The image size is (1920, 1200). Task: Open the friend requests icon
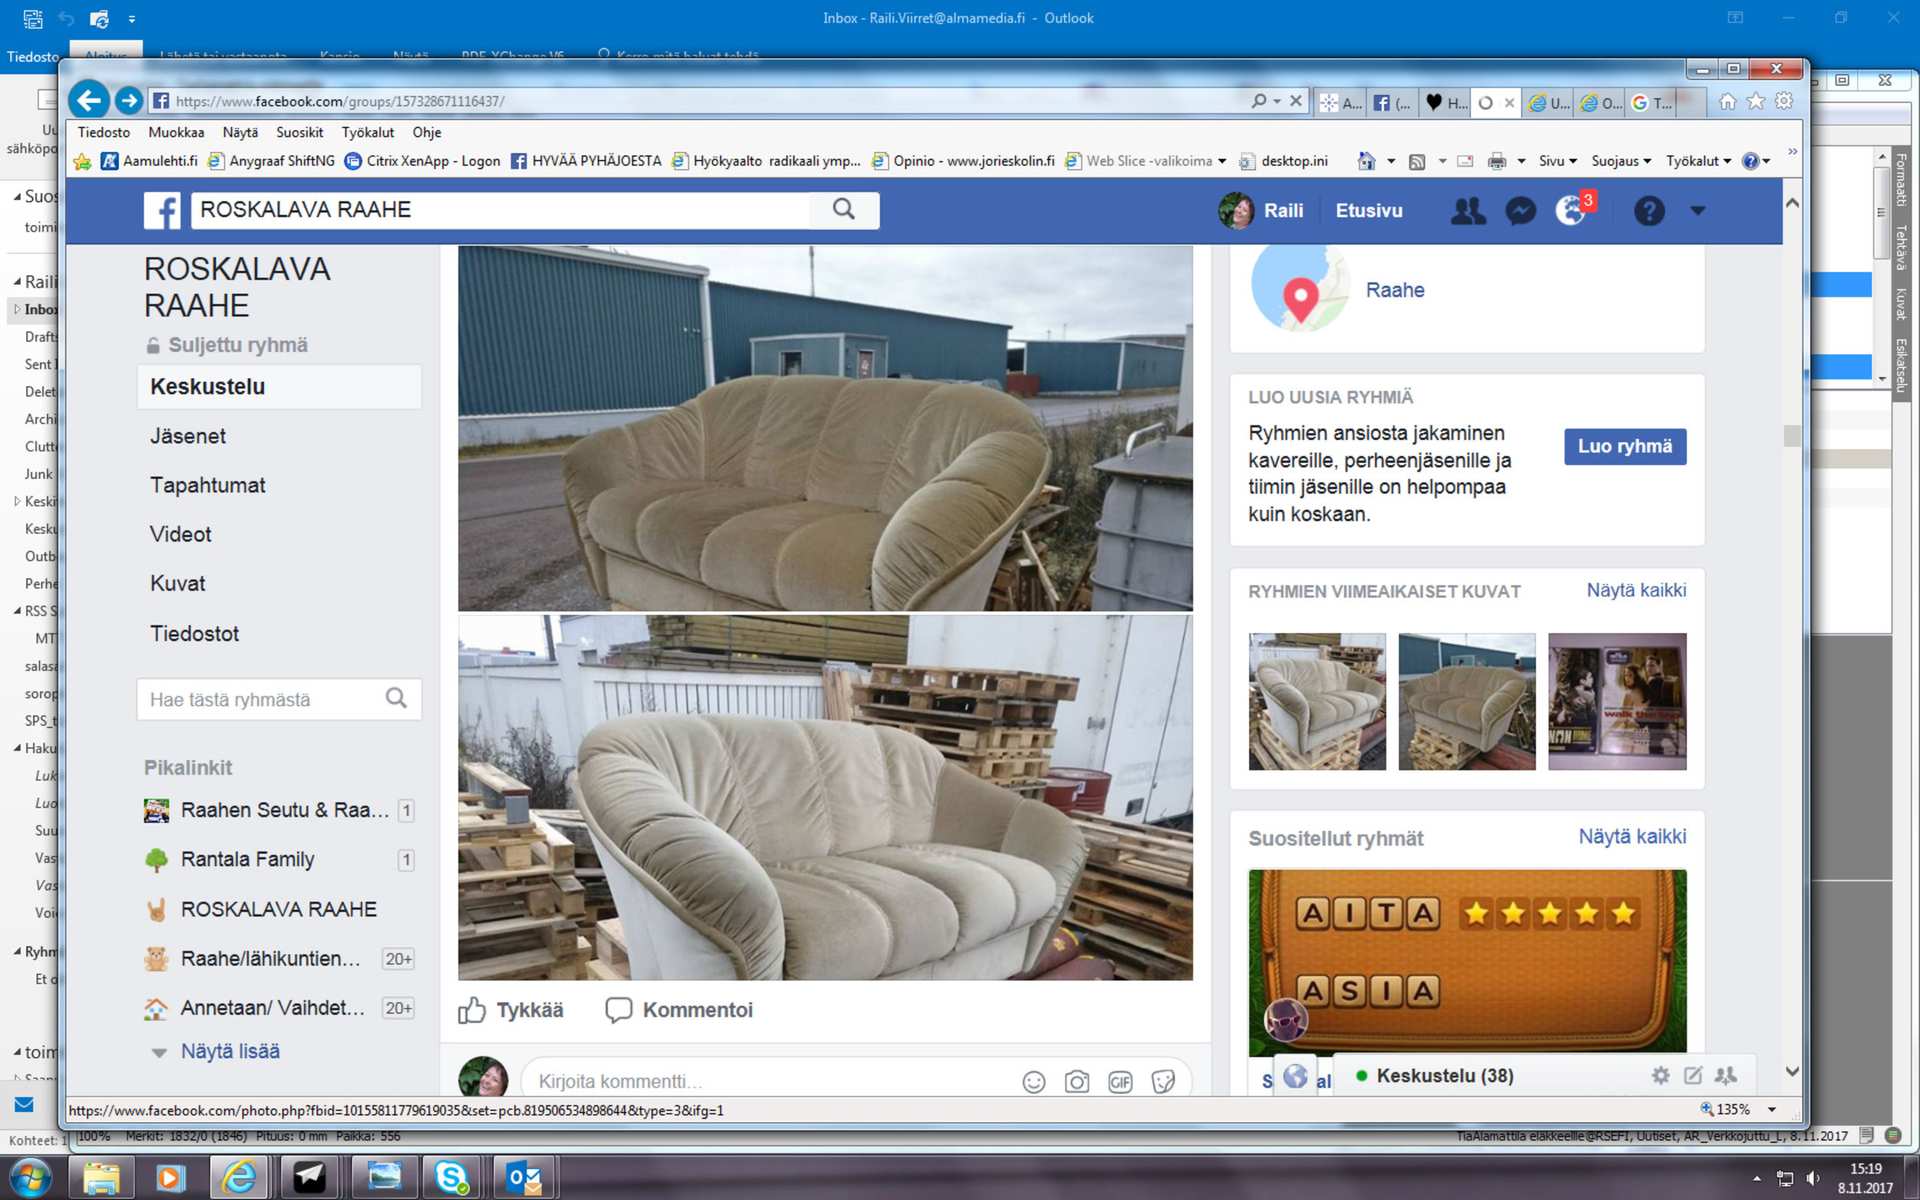click(x=1468, y=211)
